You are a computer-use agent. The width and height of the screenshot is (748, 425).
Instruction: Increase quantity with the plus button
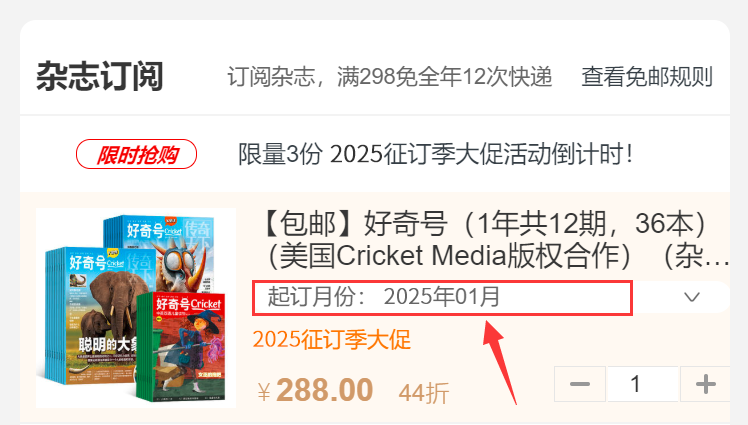(706, 384)
